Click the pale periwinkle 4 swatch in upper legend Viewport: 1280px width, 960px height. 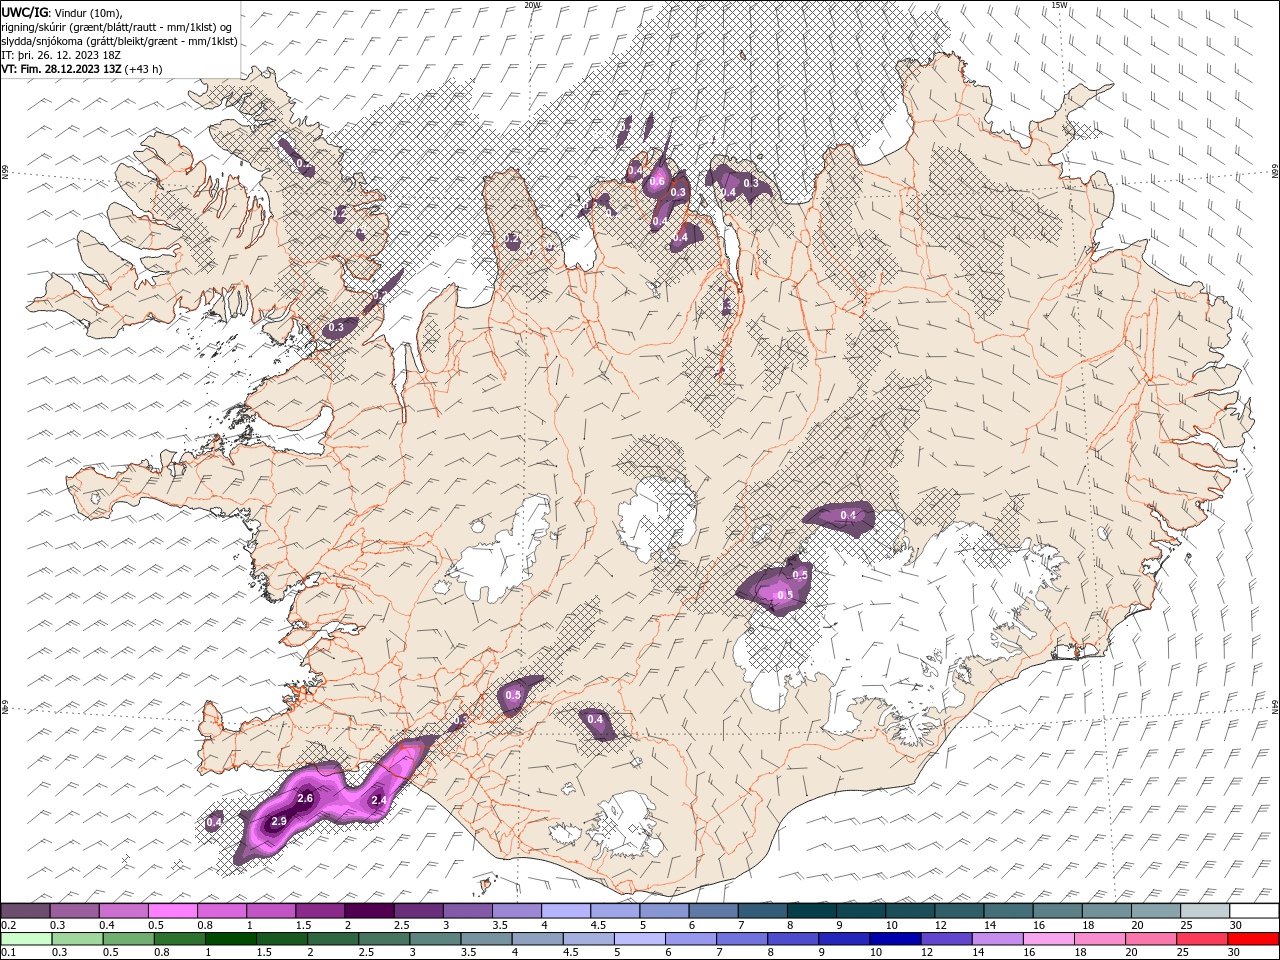point(566,910)
